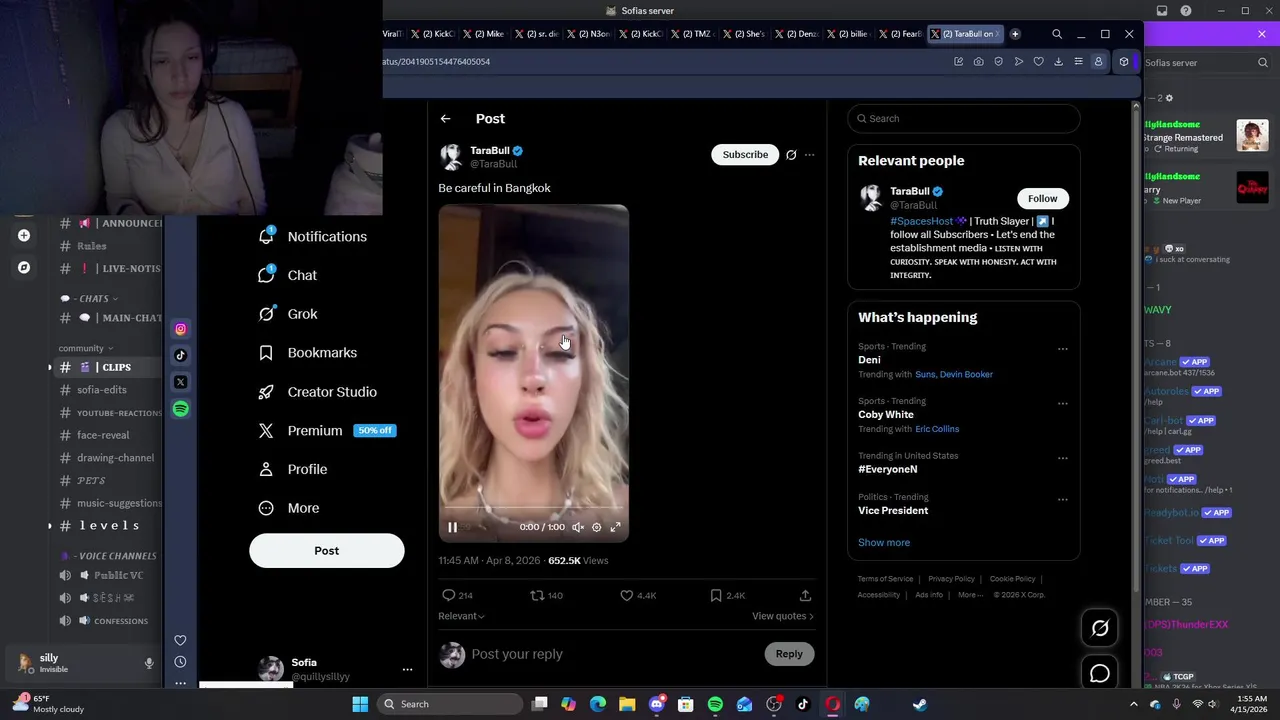Click Show more under What's happening
Image resolution: width=1280 pixels, height=720 pixels.
(884, 543)
